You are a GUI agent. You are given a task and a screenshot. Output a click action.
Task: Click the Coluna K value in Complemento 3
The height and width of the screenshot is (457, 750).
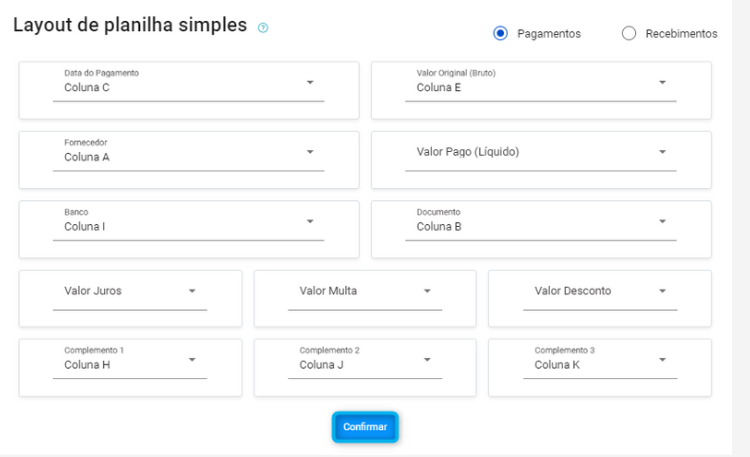click(557, 365)
